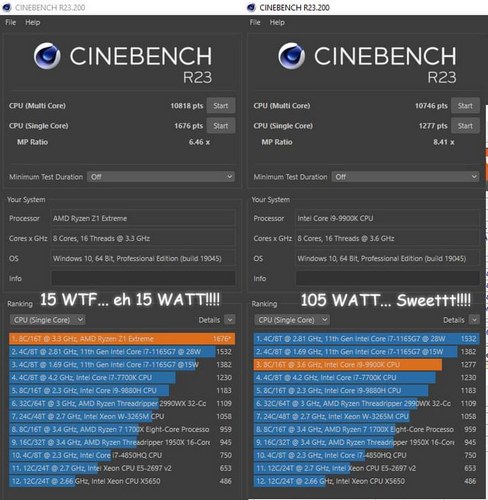Select Intel Core i9-9880H row in the left ranking
This screenshot has width=488, height=500.
point(122,390)
